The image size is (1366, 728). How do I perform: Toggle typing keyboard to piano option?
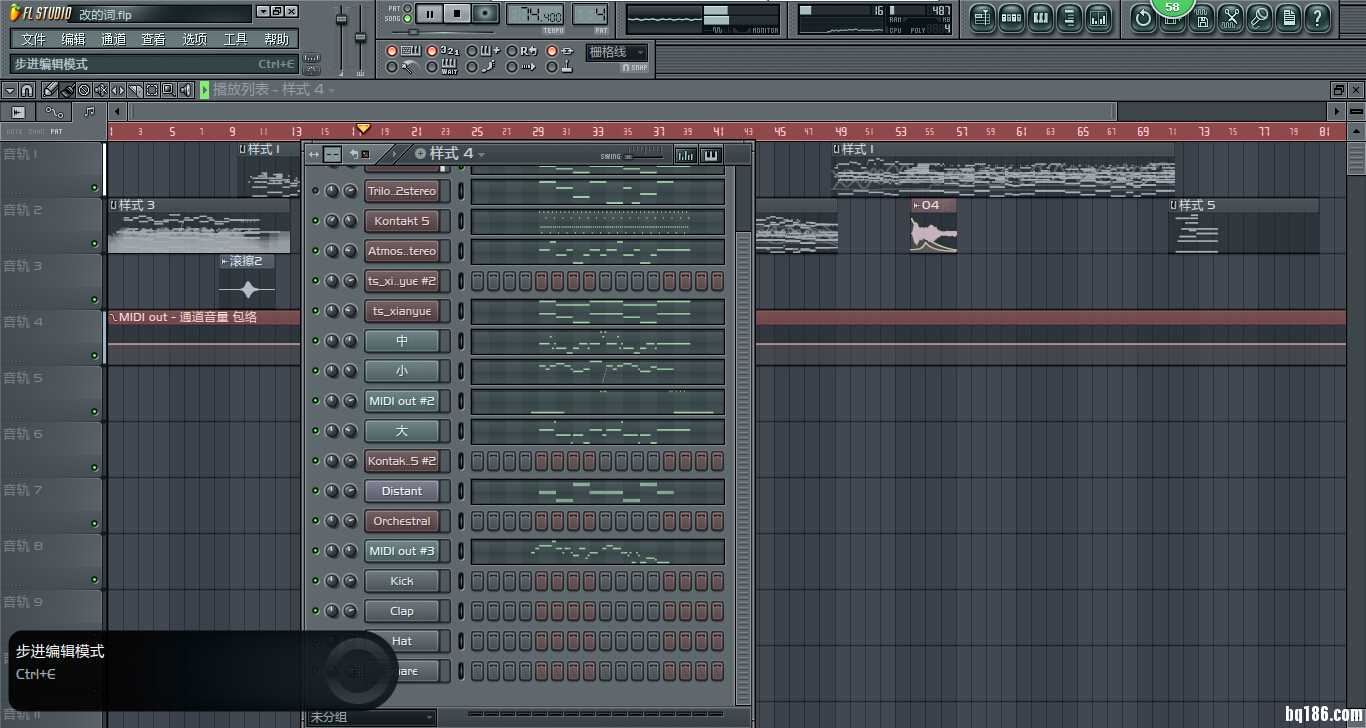pyautogui.click(x=392, y=51)
